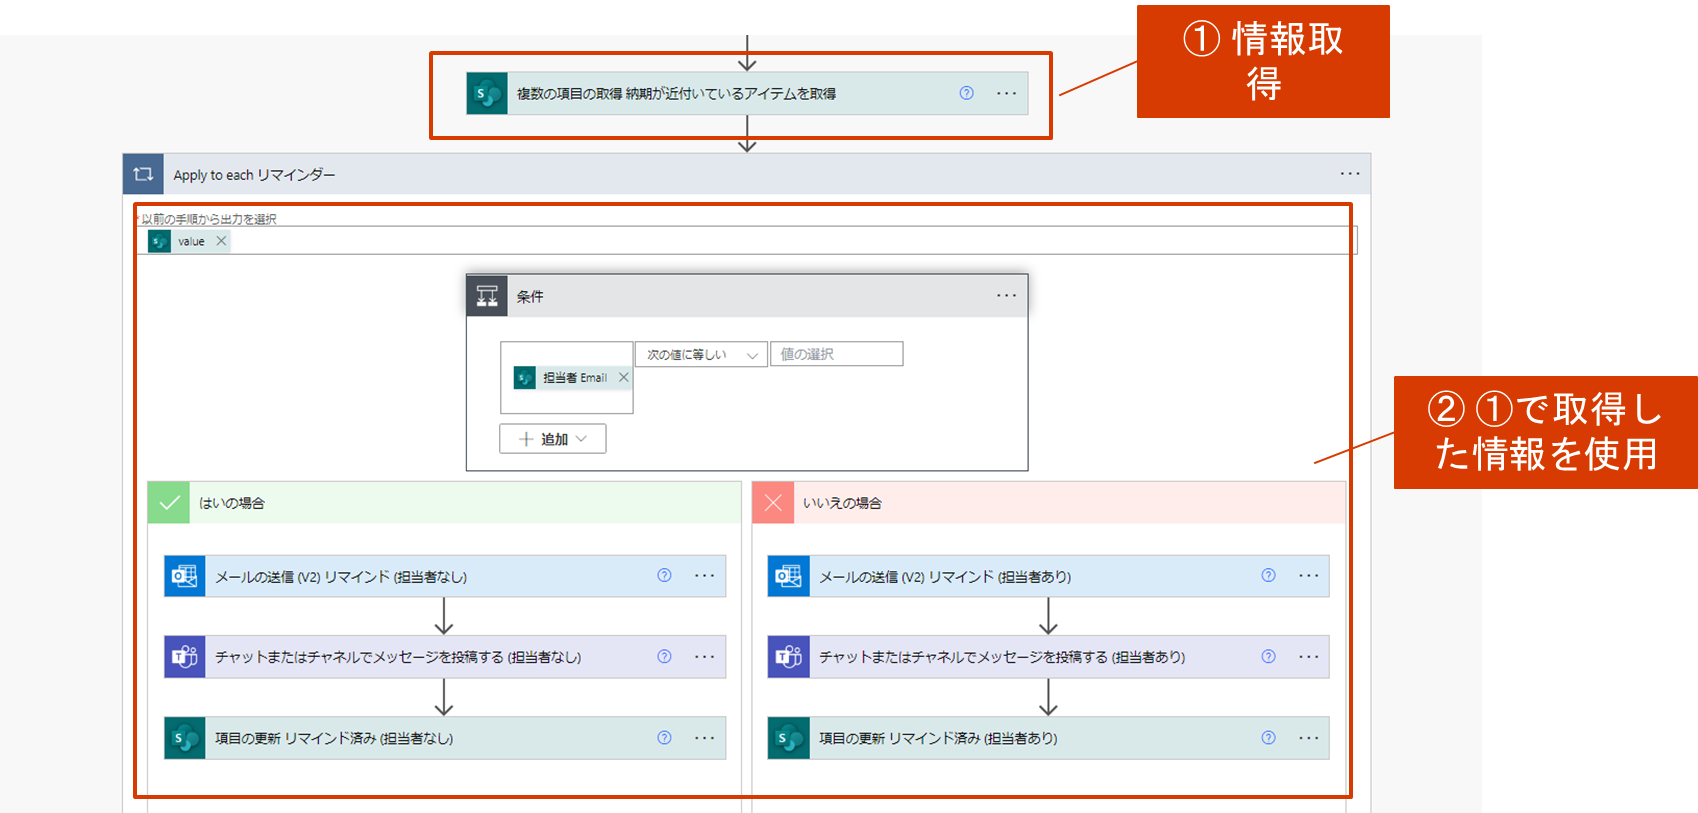Open ellipsis menu of Teams action (担当者なし)

click(x=704, y=657)
